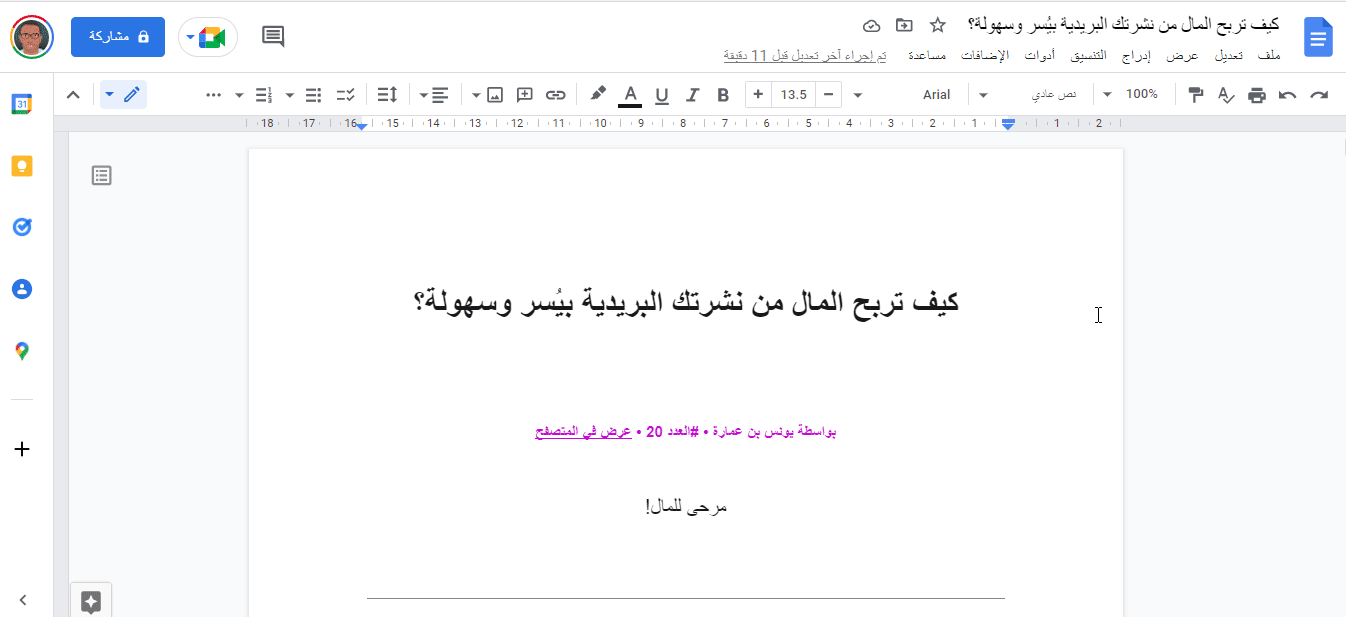Show document outline icon beside page

coord(102,176)
